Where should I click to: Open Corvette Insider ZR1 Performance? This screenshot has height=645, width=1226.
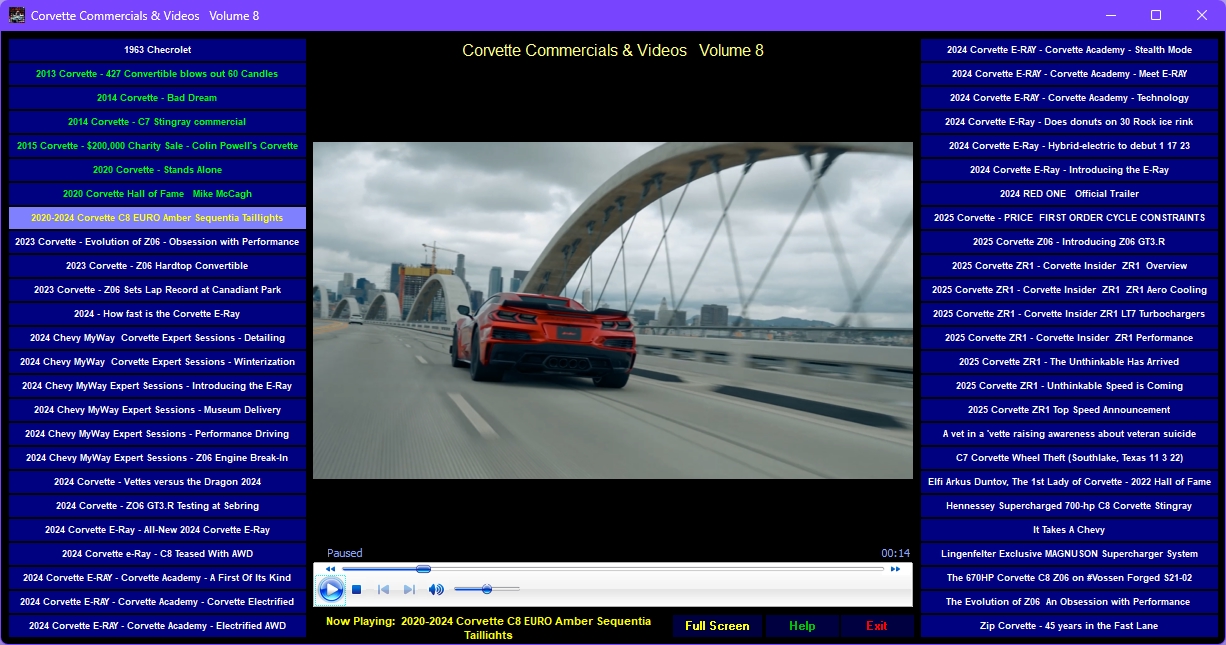[x=1069, y=338]
